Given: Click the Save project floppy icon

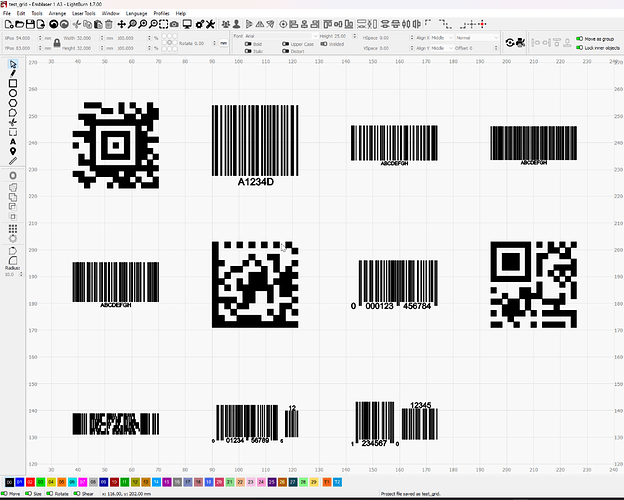Looking at the screenshot, I should [30, 24].
